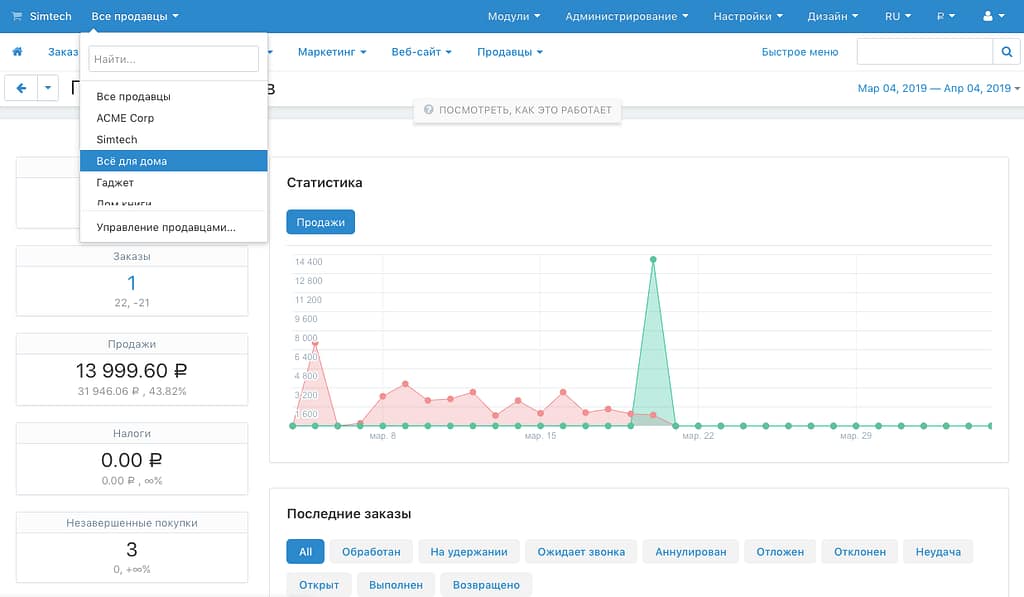Open the date range picker Мар 04 — Апр 04
1024x597 pixels.
935,88
